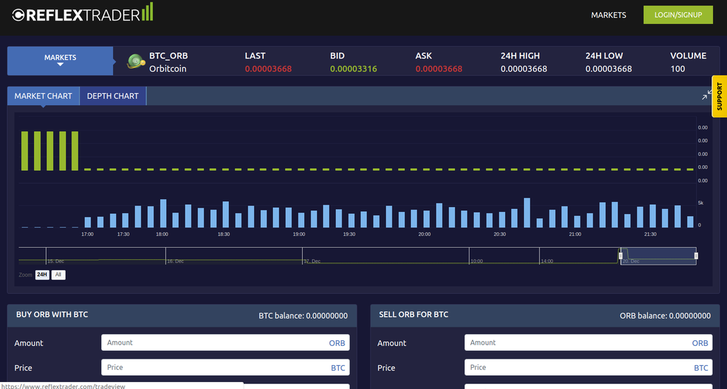
Task: Click the sell Price input field
Action: pos(588,367)
